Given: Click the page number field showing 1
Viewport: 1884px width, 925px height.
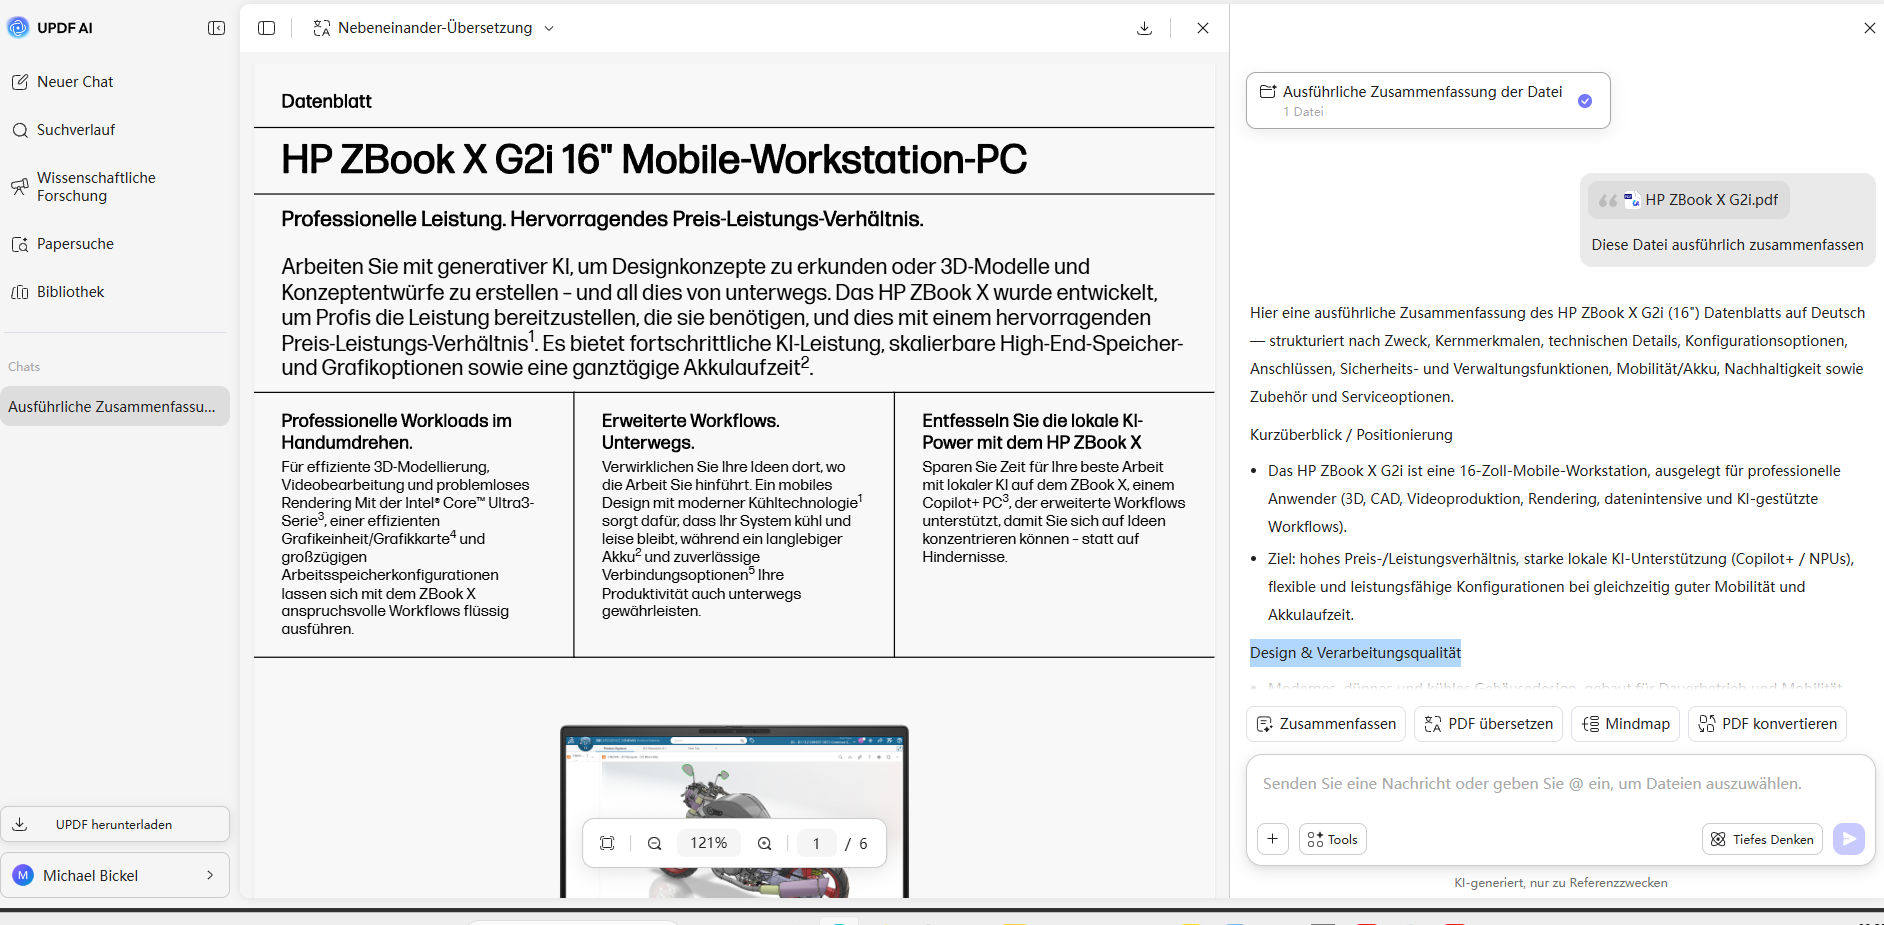Looking at the screenshot, I should coord(816,843).
